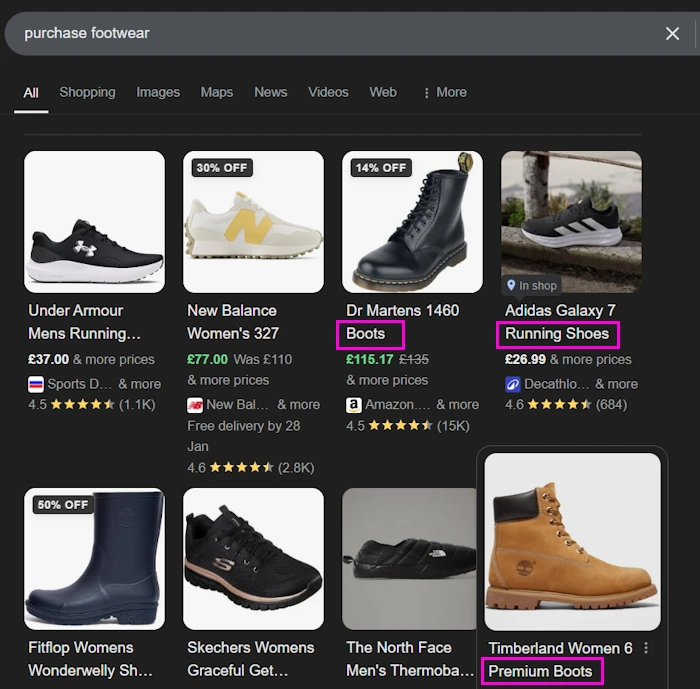The image size is (700, 689).
Task: Open Skechers Graceful shoe image
Action: [253, 559]
